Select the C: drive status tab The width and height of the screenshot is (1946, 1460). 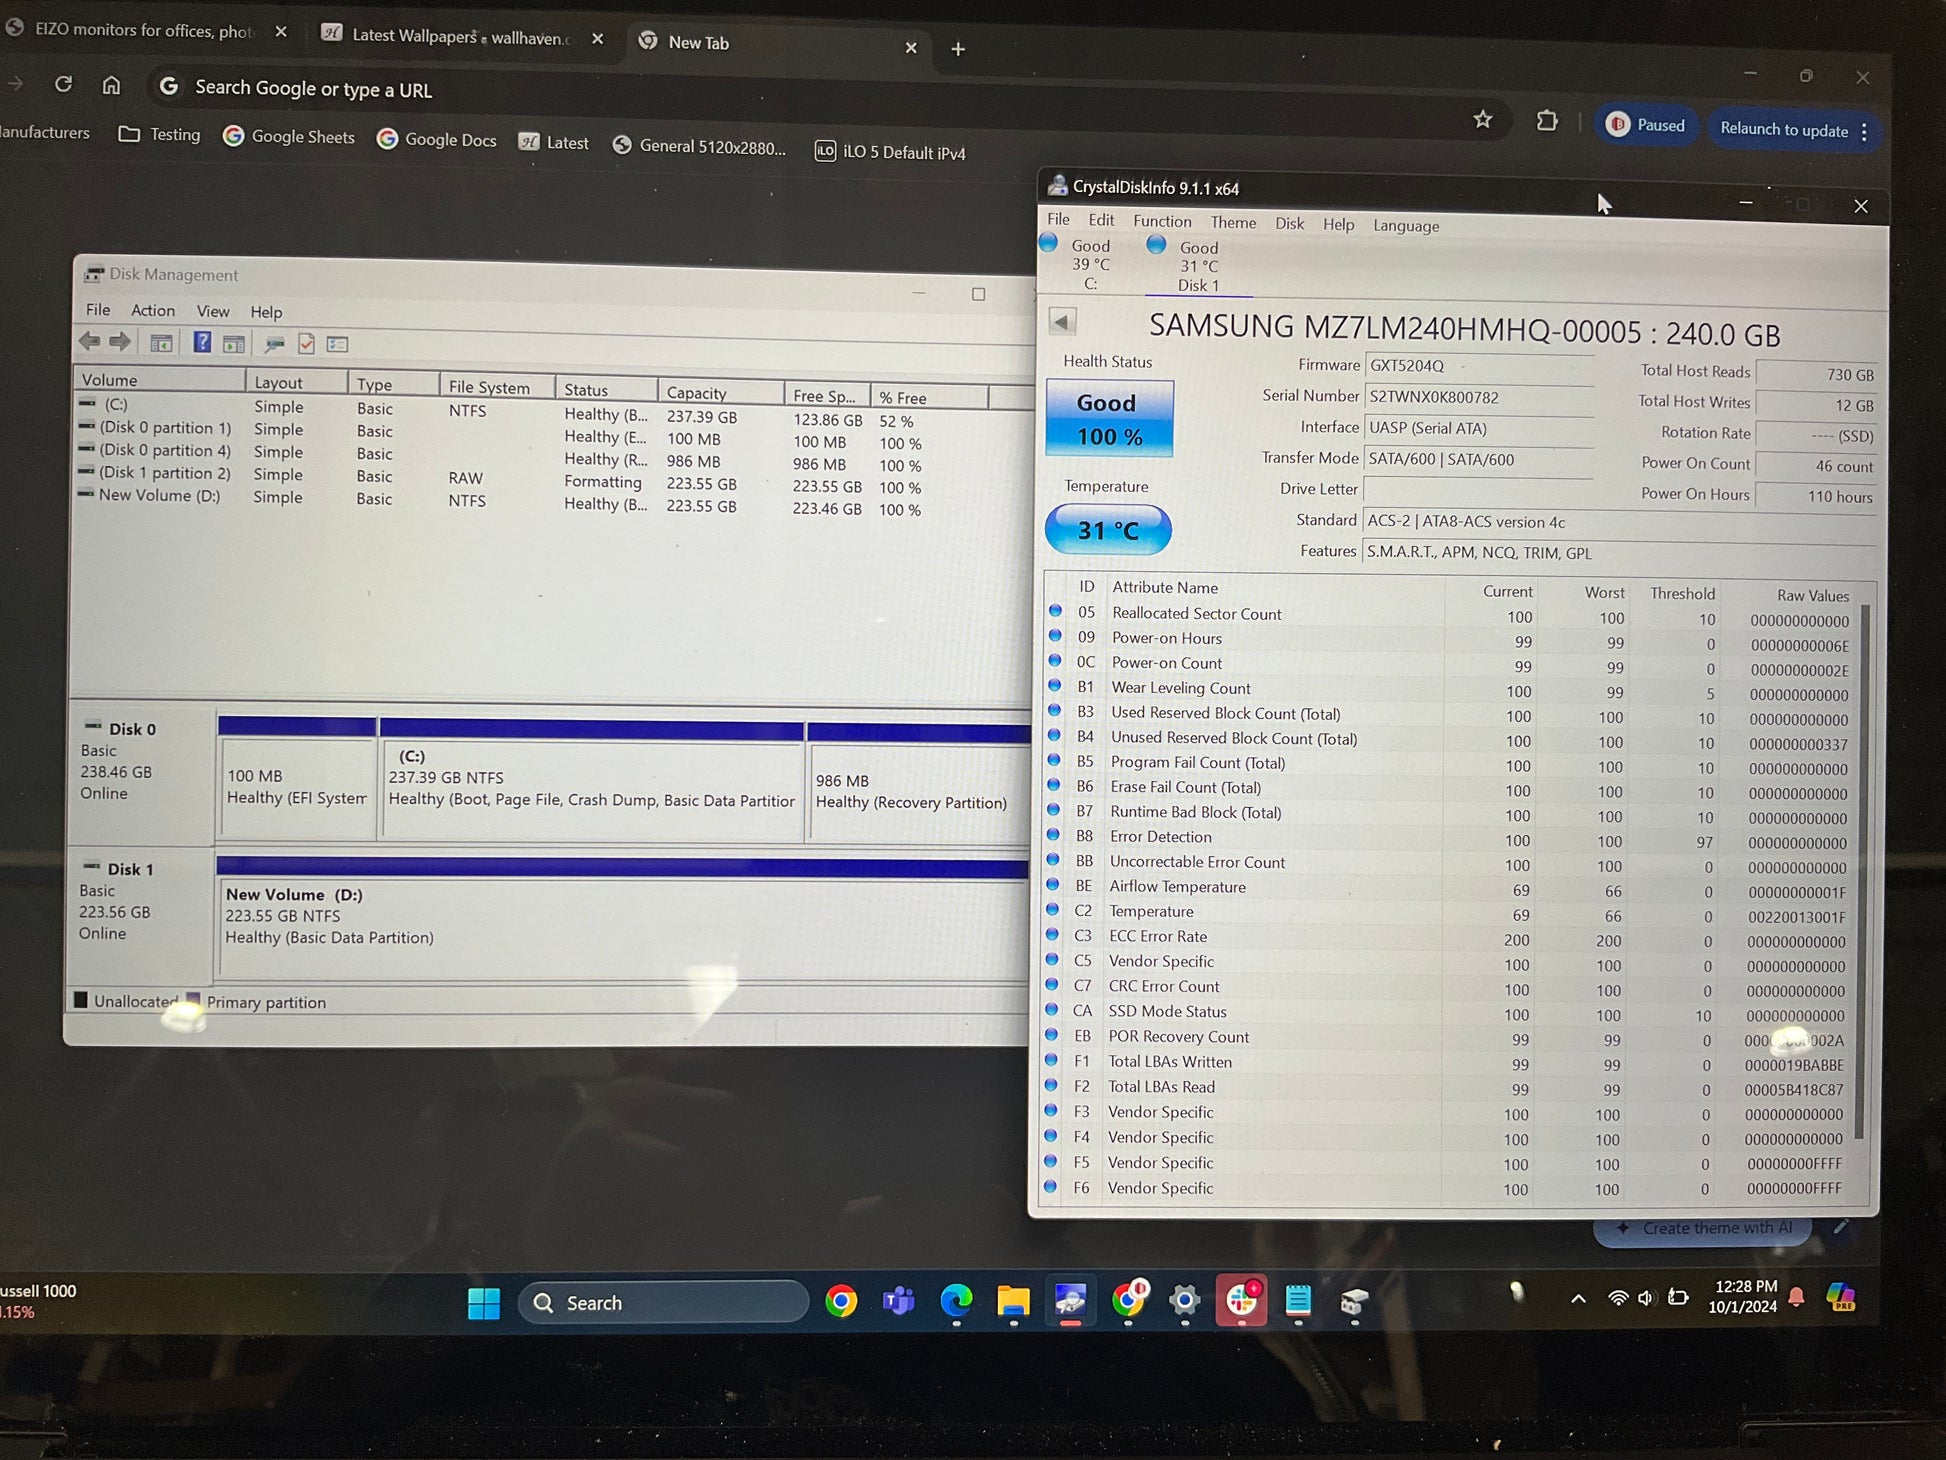(x=1080, y=264)
